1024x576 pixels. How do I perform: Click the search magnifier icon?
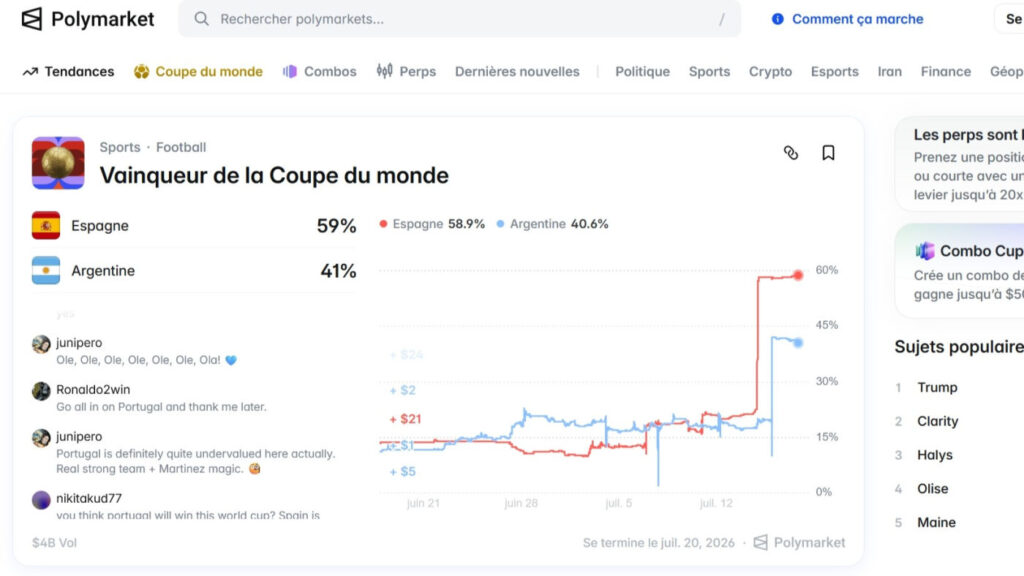coord(202,19)
